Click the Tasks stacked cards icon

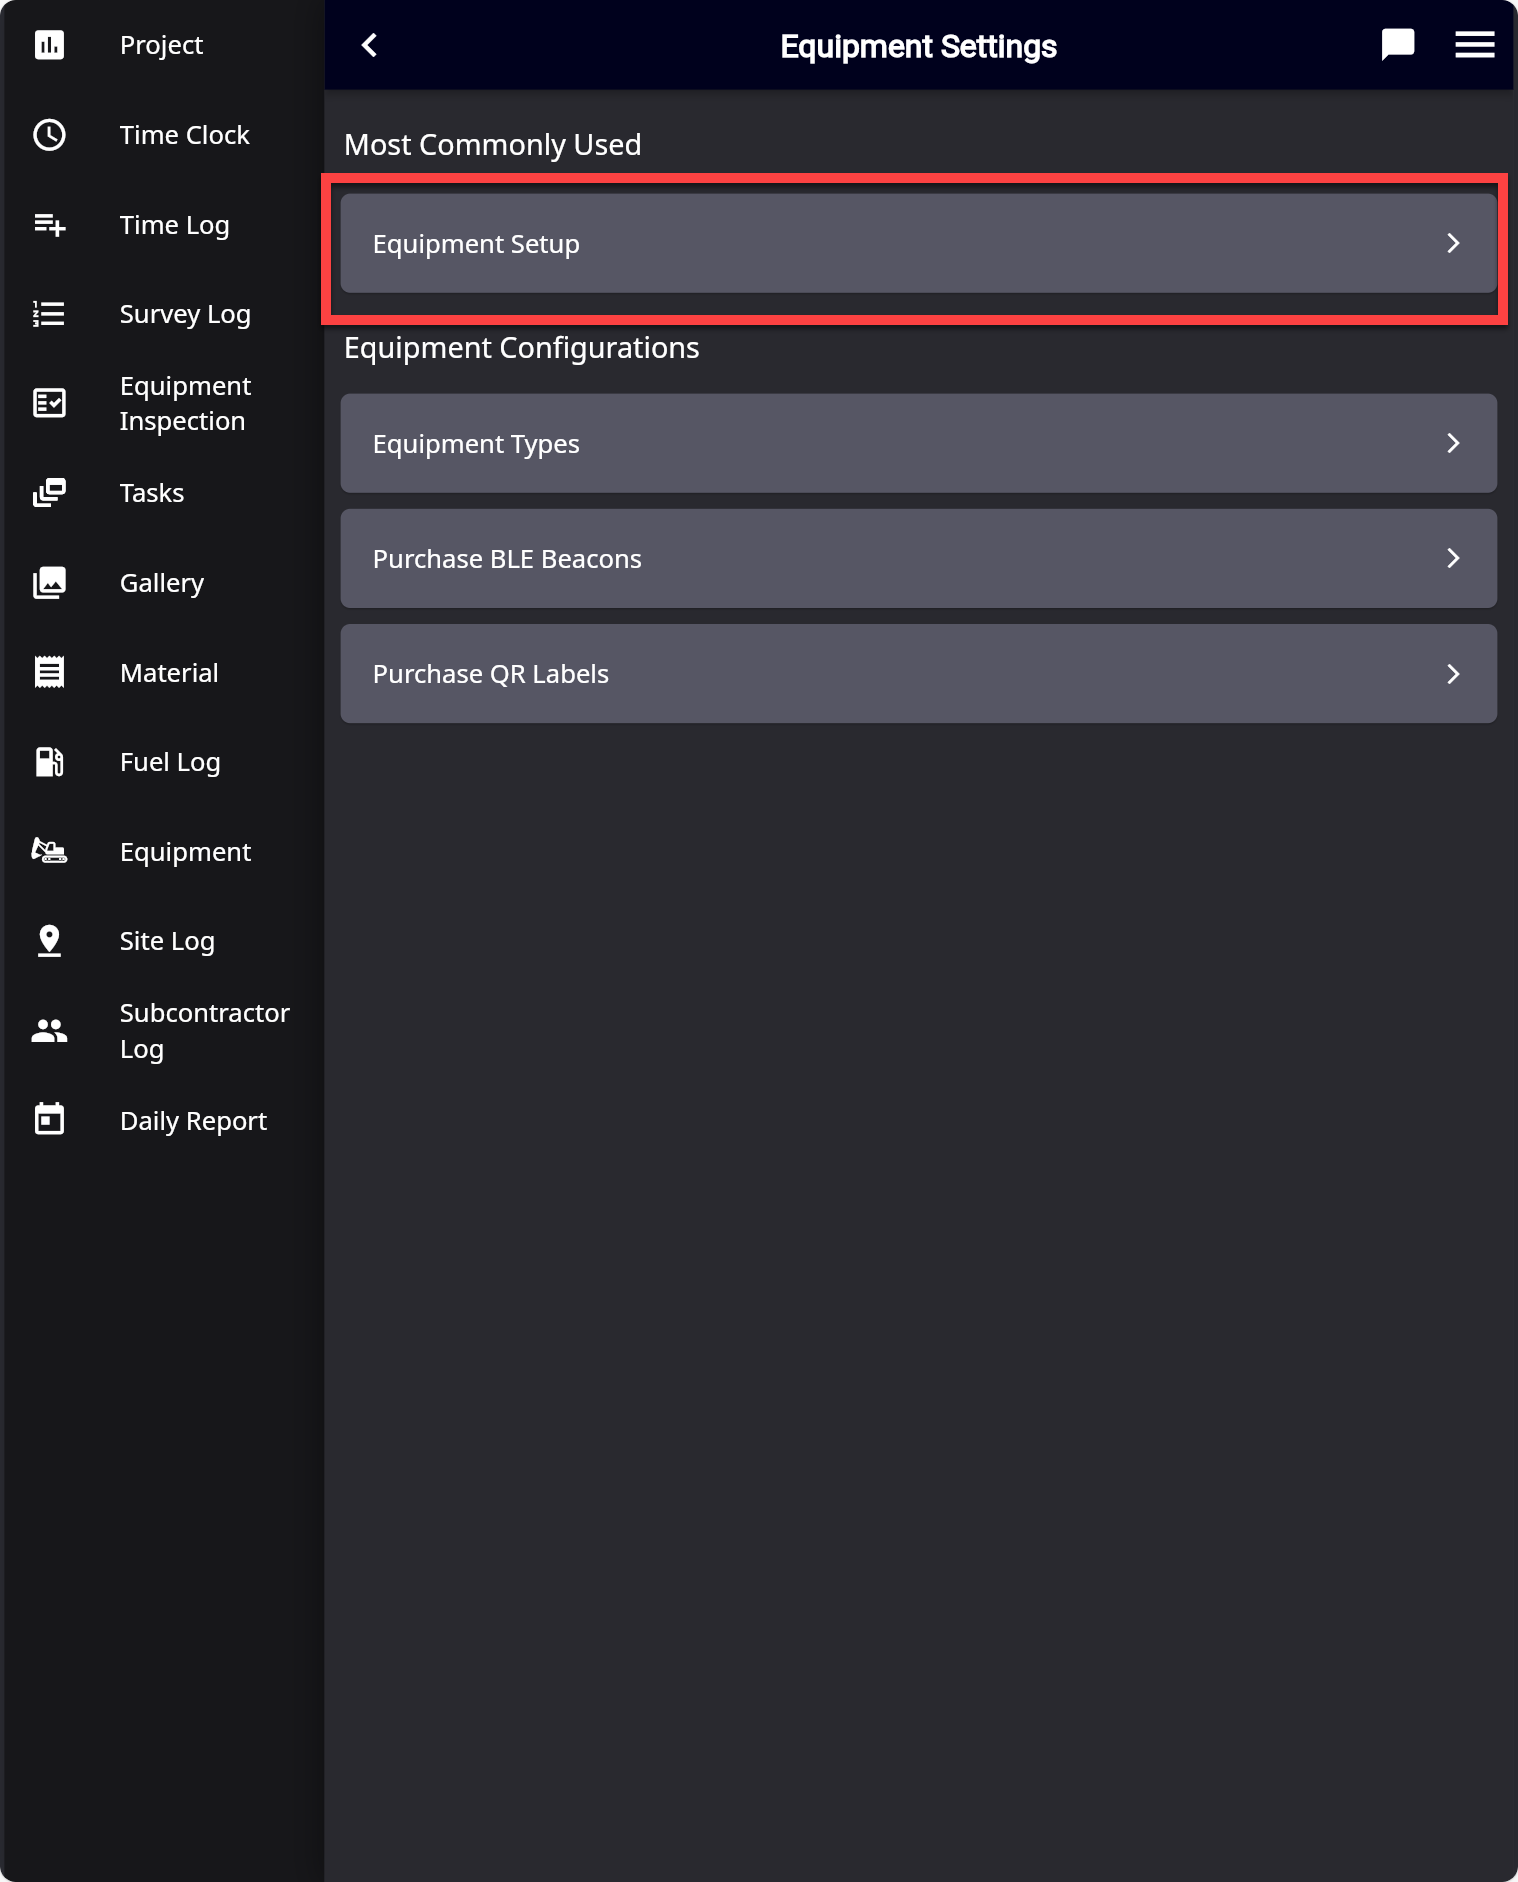[49, 493]
